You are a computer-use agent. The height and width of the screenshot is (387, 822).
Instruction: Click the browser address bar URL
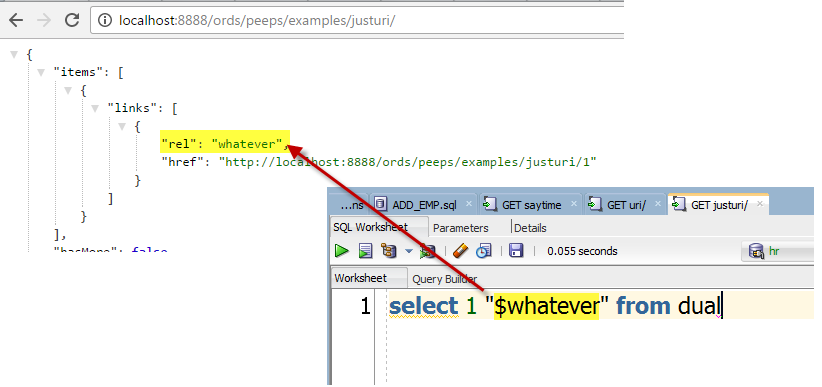257,20
